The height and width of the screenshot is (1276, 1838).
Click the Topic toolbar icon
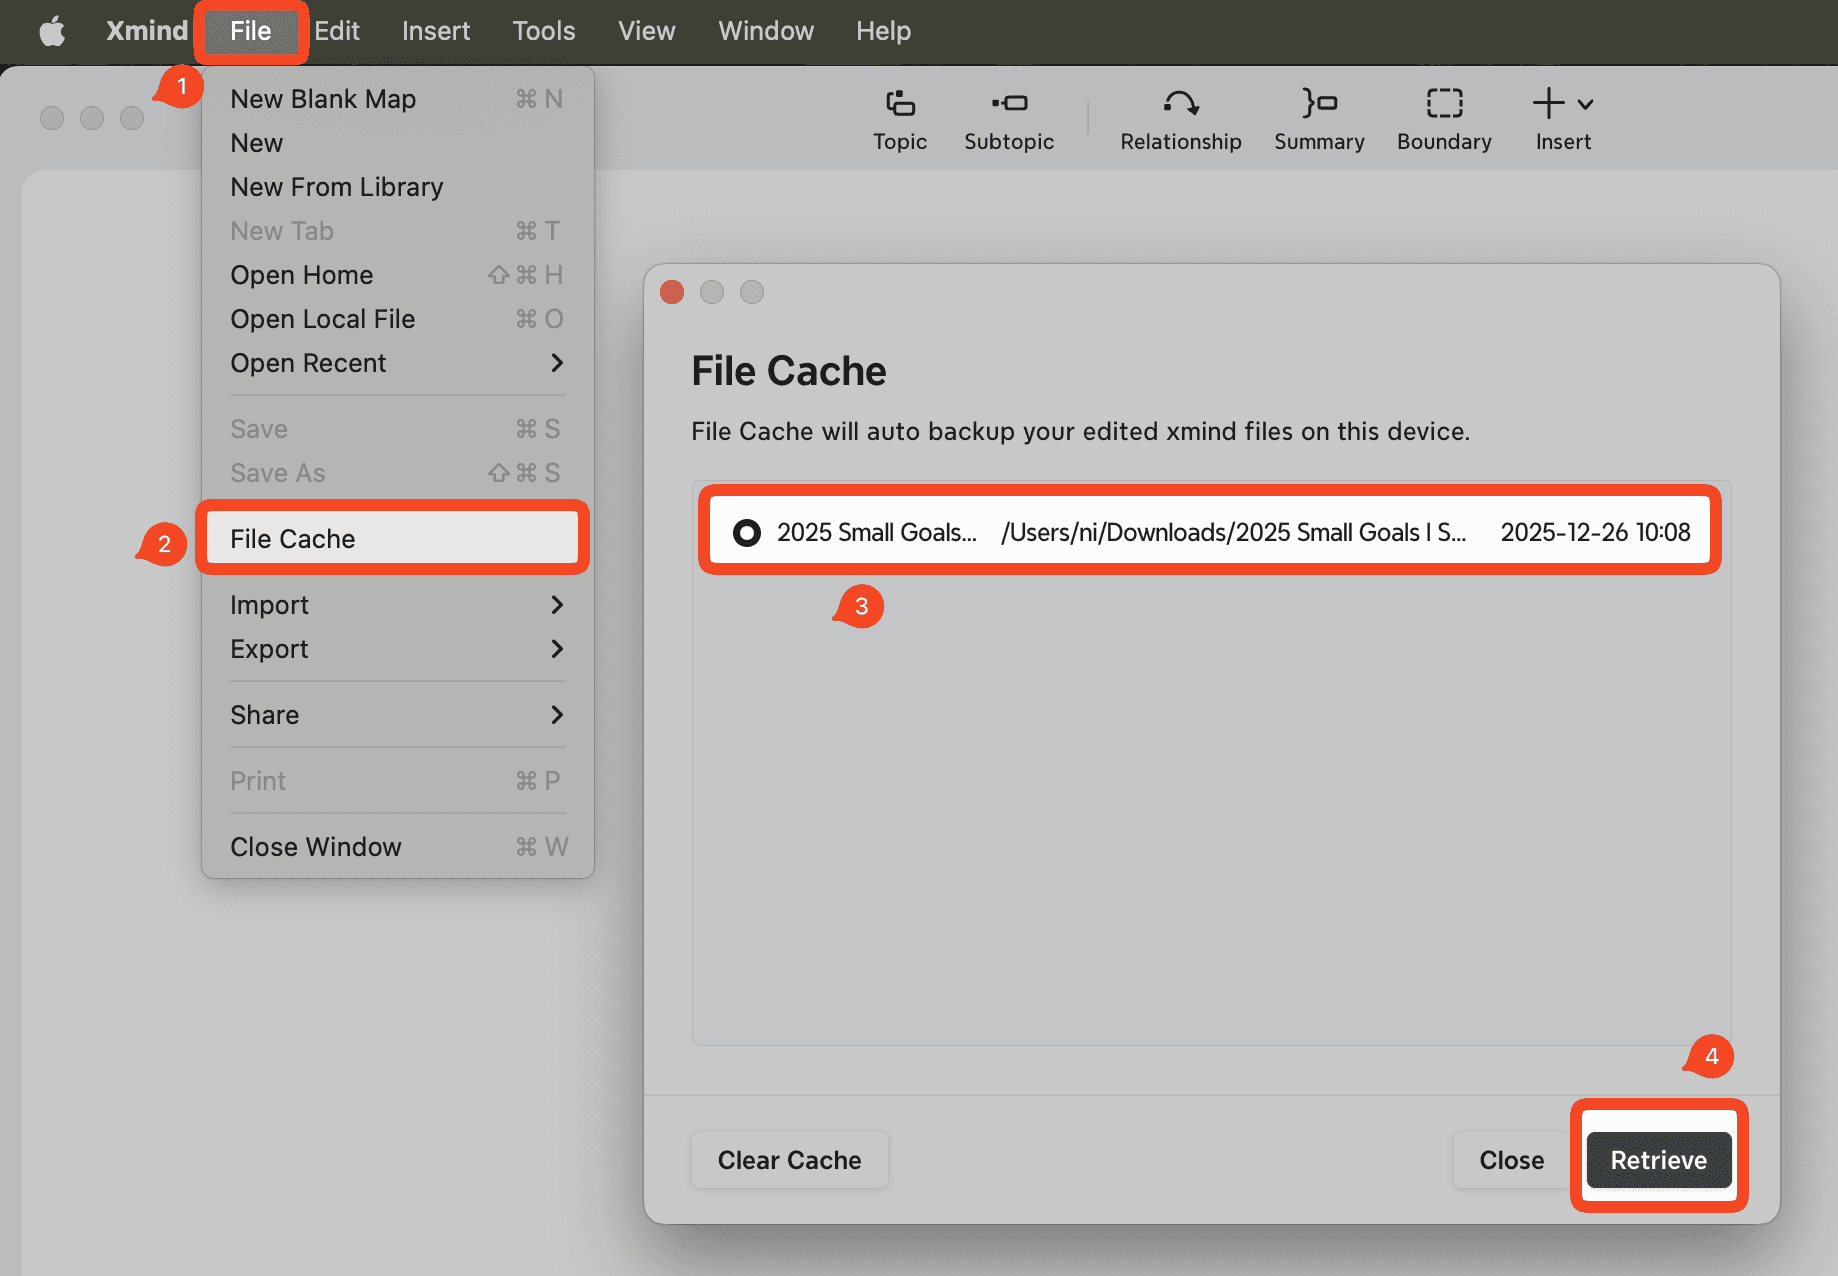(x=900, y=103)
